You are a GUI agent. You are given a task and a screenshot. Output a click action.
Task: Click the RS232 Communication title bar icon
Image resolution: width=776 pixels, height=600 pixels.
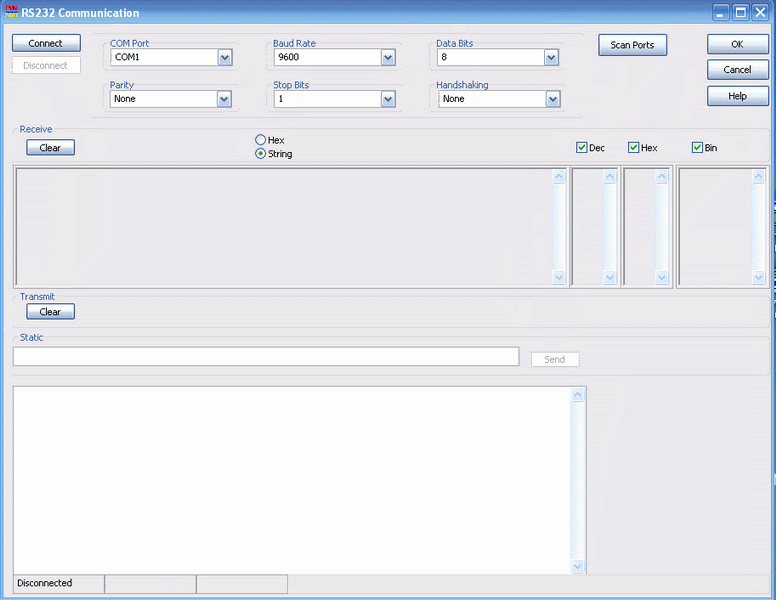point(12,13)
